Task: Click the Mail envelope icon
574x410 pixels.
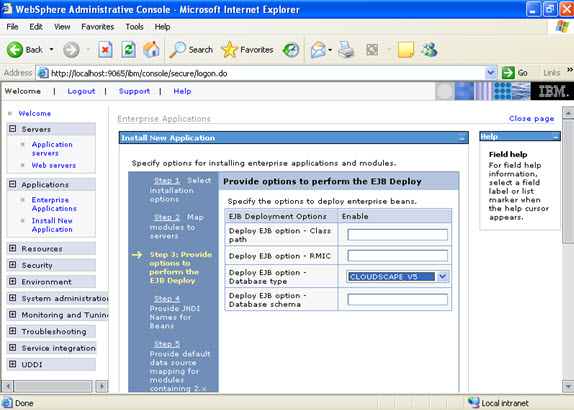Action: [x=318, y=50]
